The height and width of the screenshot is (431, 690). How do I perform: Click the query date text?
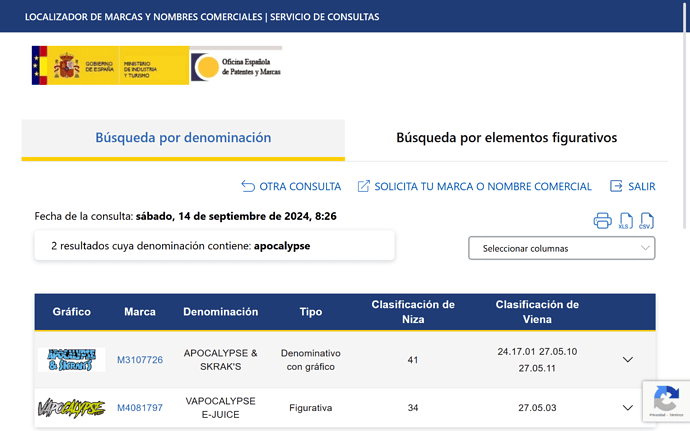[x=185, y=216]
